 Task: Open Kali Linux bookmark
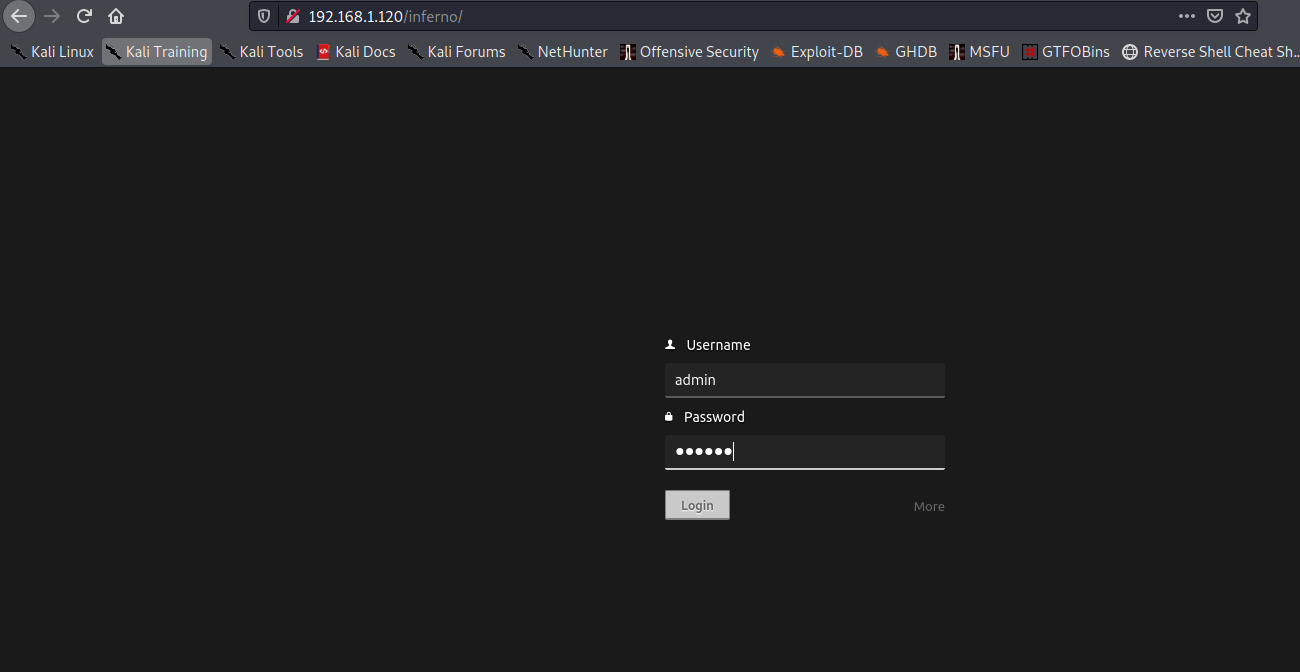click(52, 52)
